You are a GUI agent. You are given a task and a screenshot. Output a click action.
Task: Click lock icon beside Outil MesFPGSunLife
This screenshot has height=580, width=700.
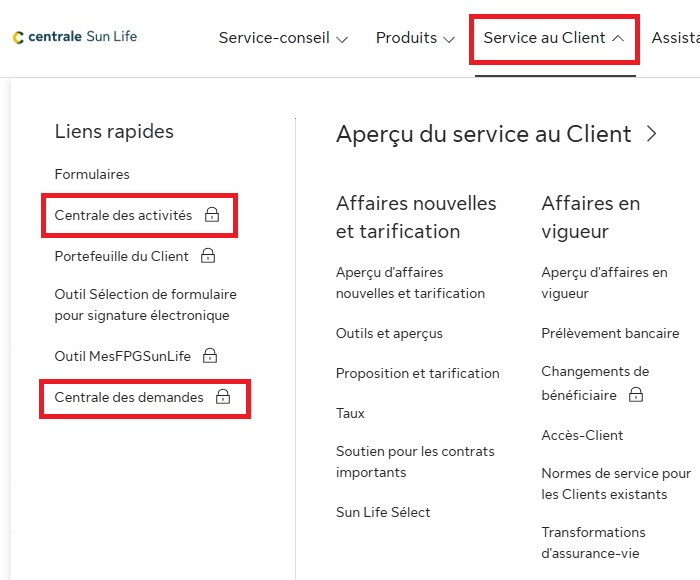[210, 356]
